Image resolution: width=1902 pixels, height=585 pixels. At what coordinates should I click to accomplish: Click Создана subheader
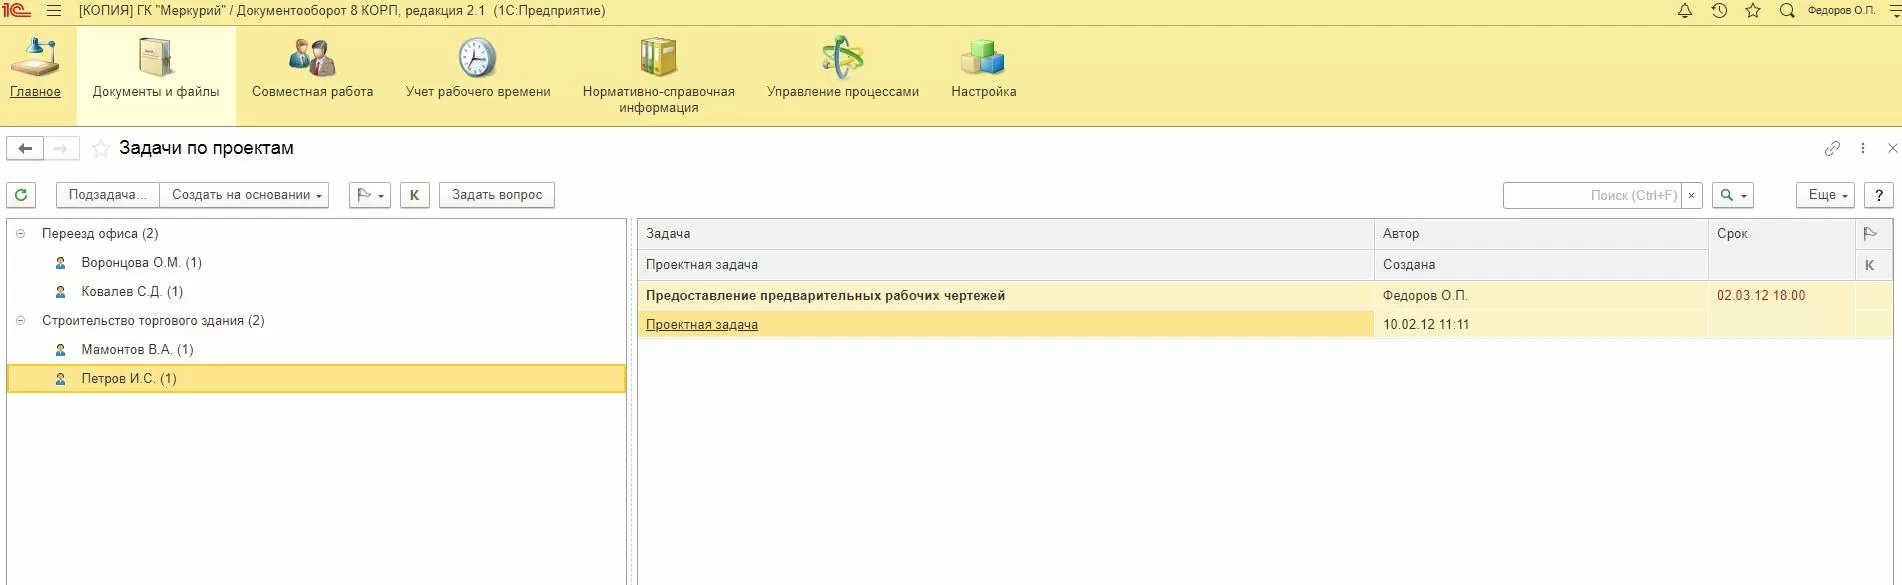click(x=1541, y=265)
